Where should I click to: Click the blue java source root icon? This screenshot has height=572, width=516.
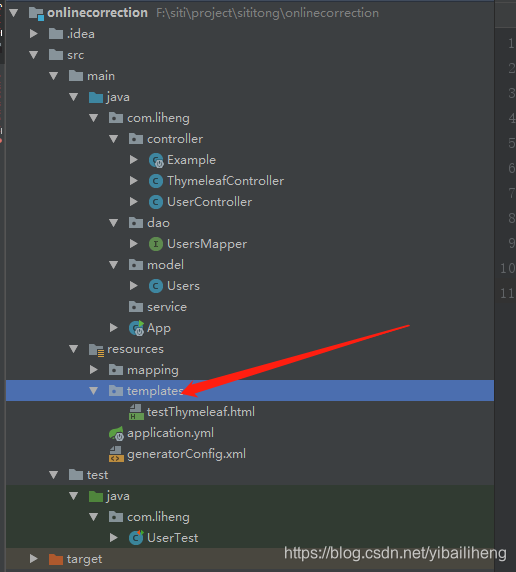point(96,97)
